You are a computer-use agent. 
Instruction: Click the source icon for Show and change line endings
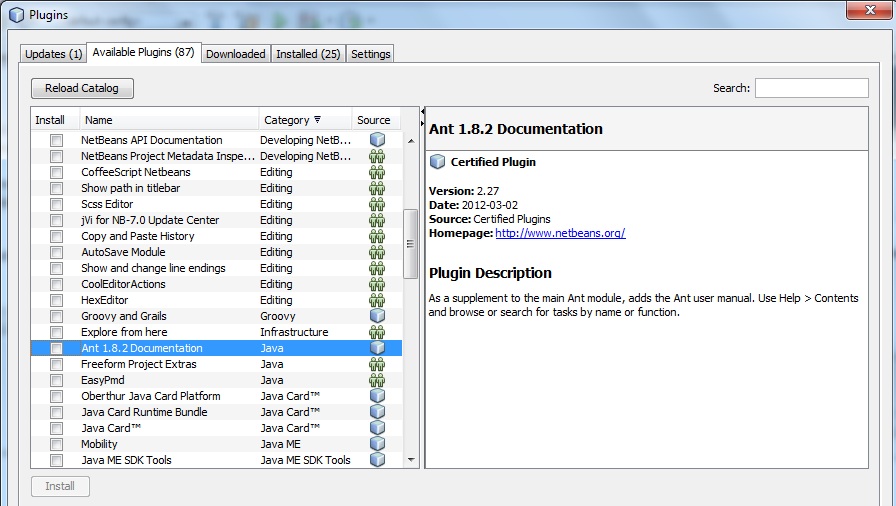(377, 268)
